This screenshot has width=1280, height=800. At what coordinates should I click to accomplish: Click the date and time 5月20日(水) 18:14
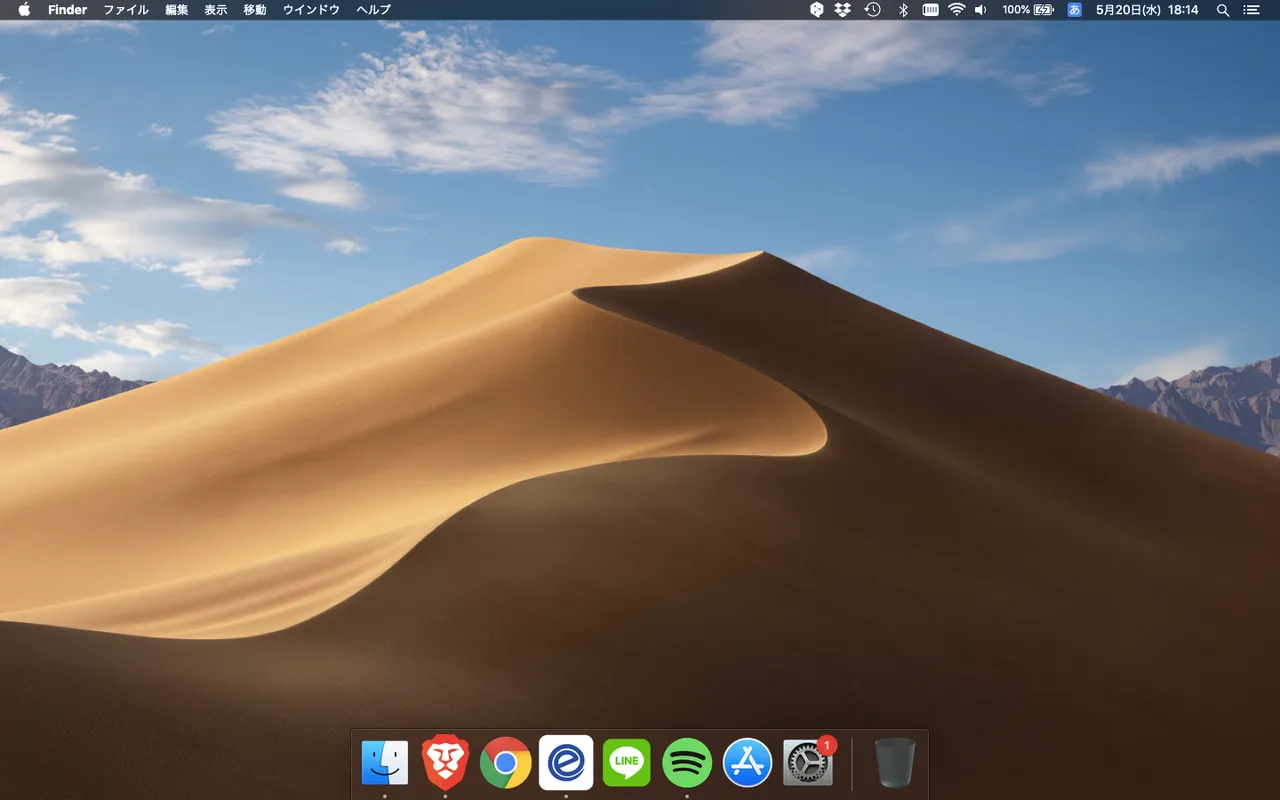pyautogui.click(x=1147, y=9)
